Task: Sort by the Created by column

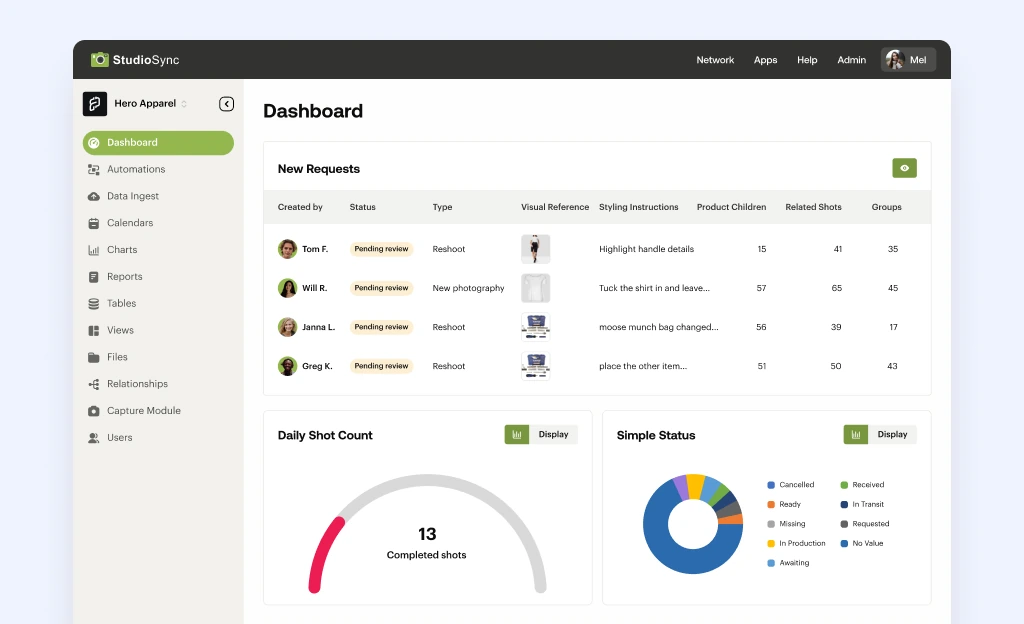Action: [x=300, y=207]
